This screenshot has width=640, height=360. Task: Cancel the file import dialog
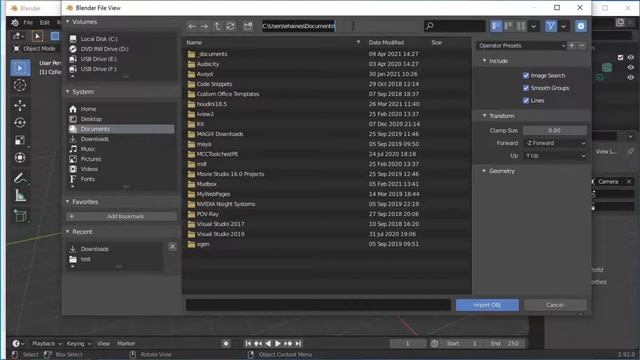(x=555, y=305)
